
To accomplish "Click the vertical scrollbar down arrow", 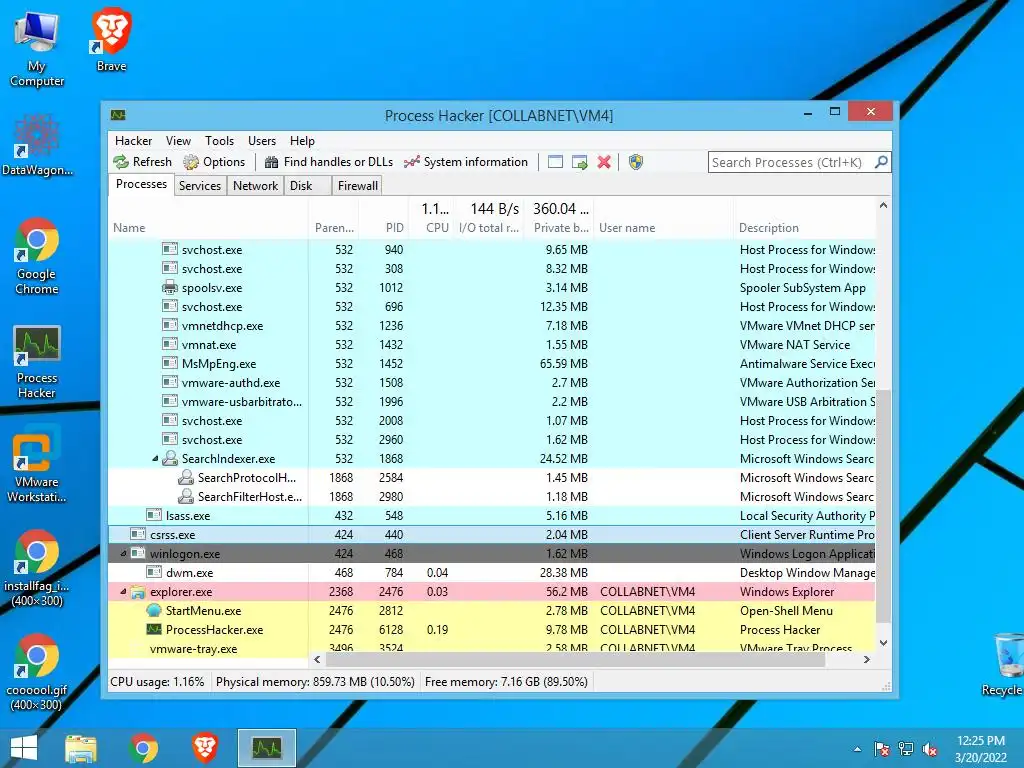I will (x=883, y=643).
